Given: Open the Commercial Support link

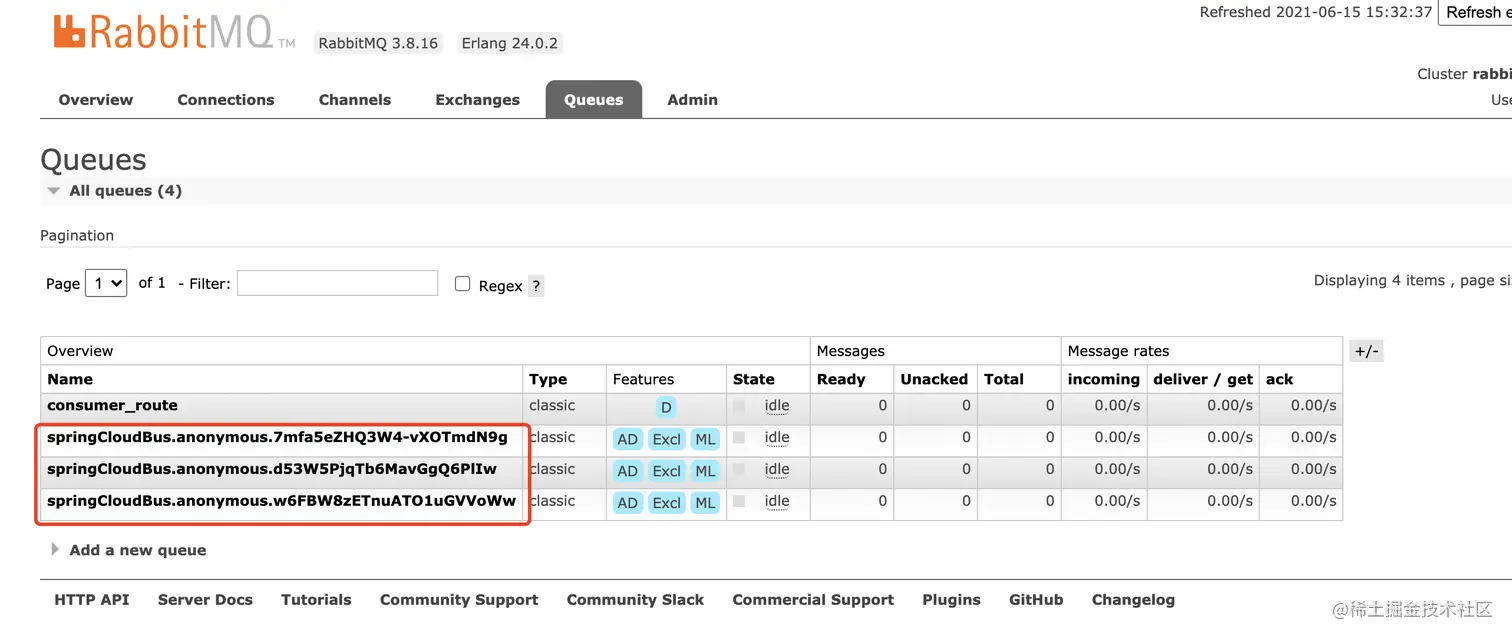Looking at the screenshot, I should point(813,600).
